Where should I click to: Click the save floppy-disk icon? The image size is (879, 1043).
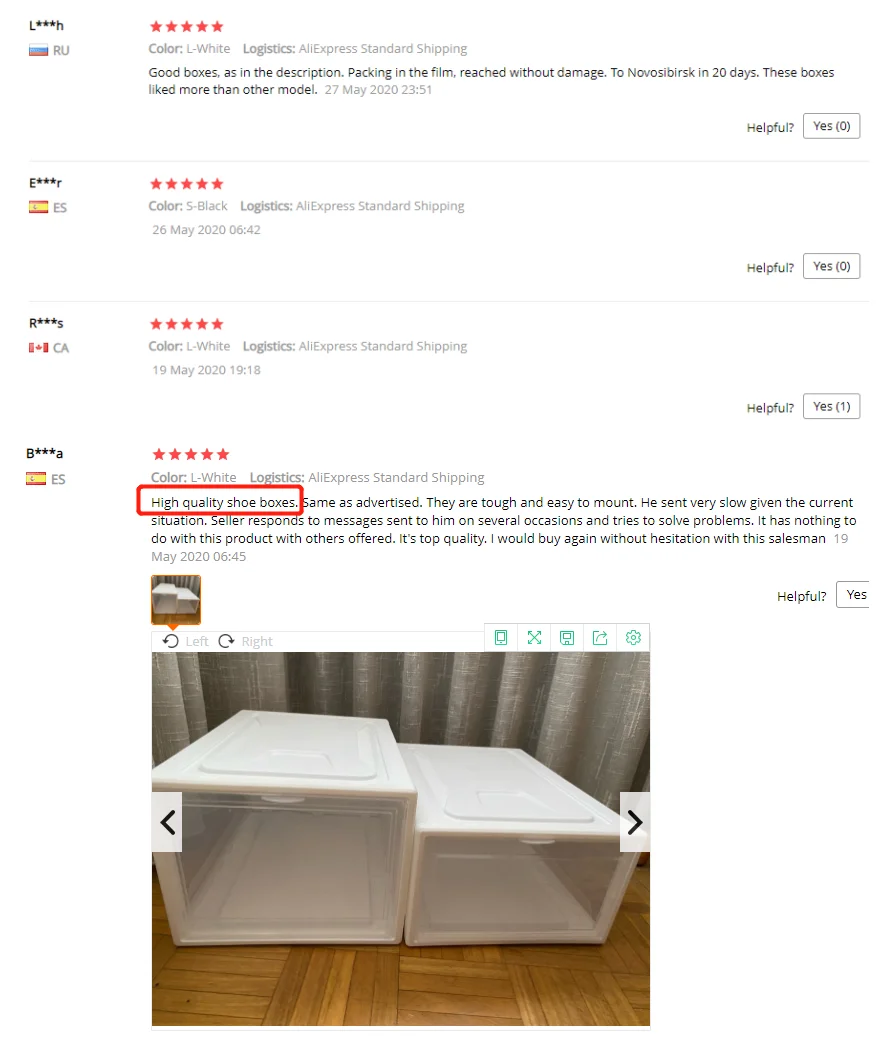(567, 638)
